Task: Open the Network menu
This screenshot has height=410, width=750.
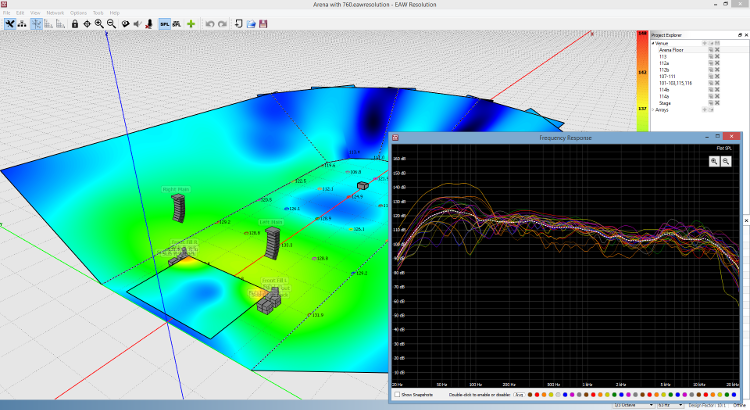Action: coord(55,13)
